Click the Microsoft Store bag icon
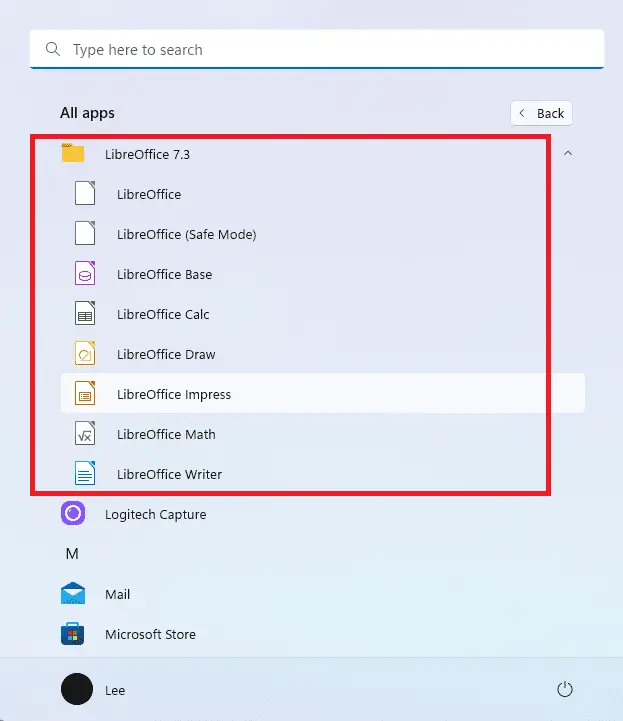623x721 pixels. [x=73, y=634]
